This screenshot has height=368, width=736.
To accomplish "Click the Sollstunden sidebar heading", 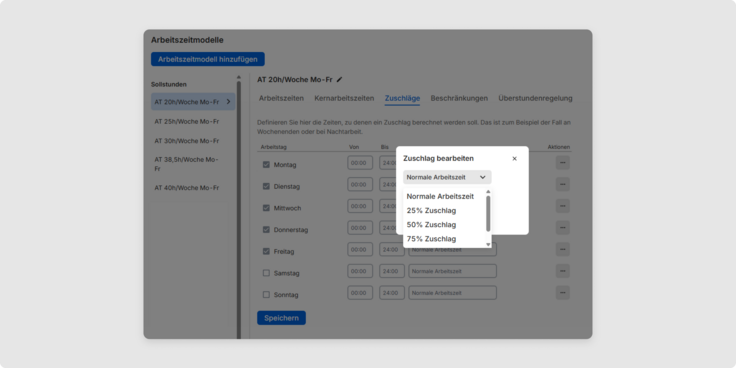I will click(x=169, y=84).
